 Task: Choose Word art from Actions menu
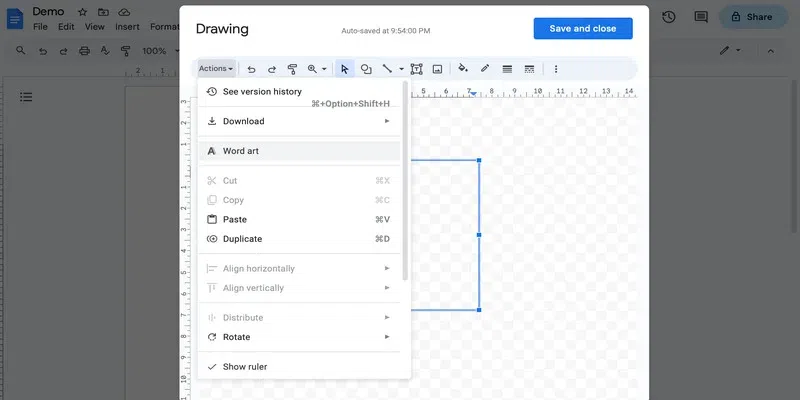299,151
